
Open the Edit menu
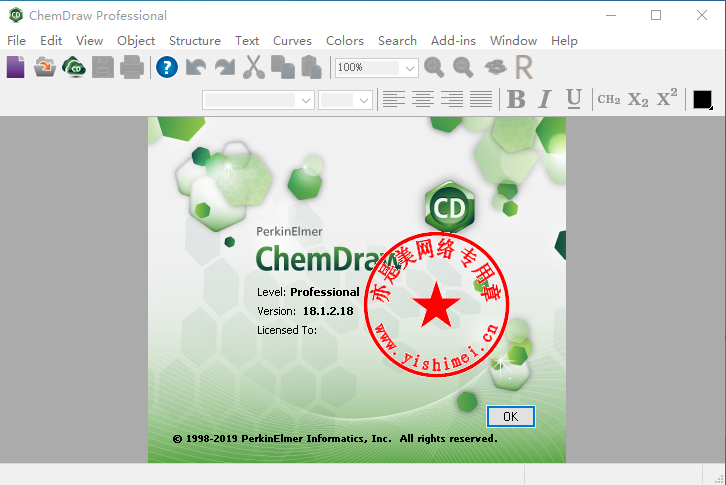point(51,41)
